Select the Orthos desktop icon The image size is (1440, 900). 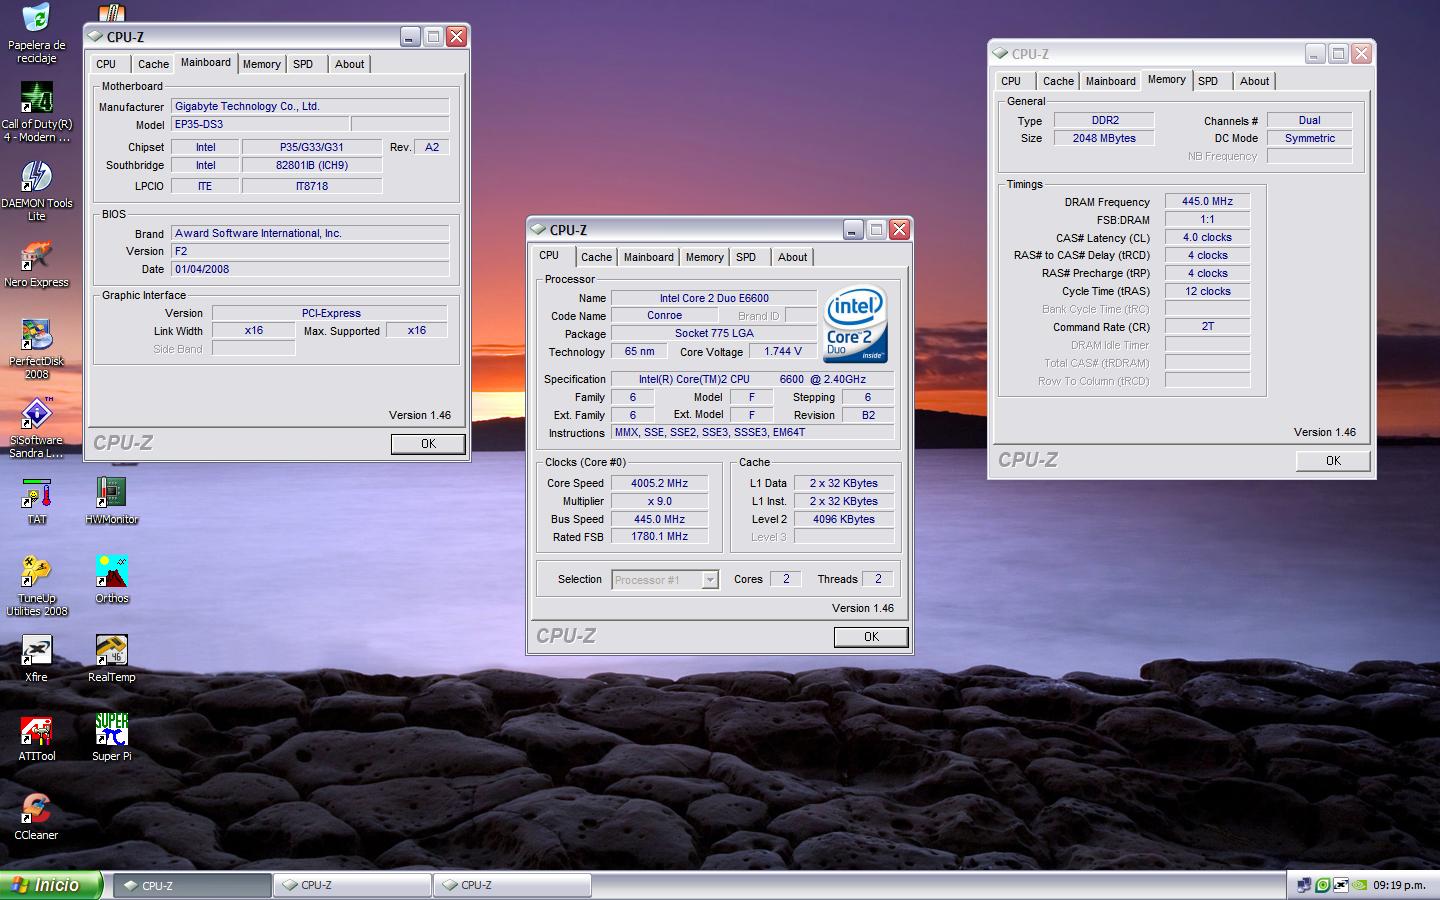coord(111,580)
